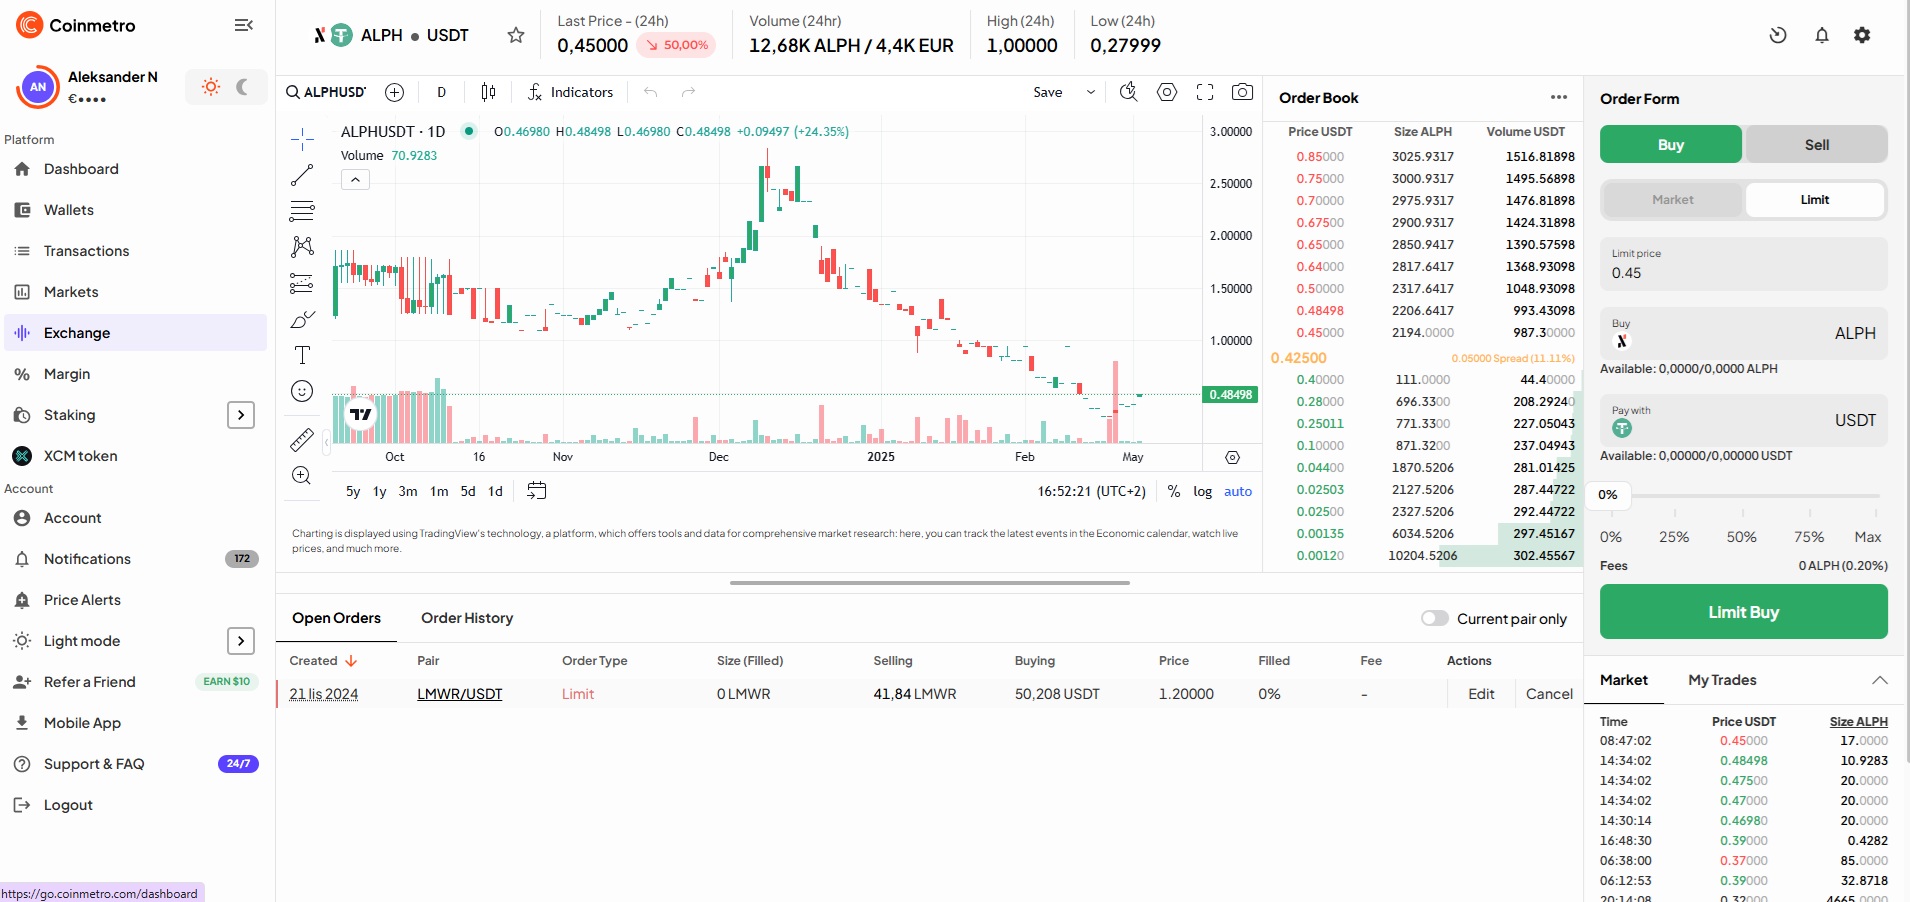Select the Fibonacci retracement tool

tap(302, 211)
